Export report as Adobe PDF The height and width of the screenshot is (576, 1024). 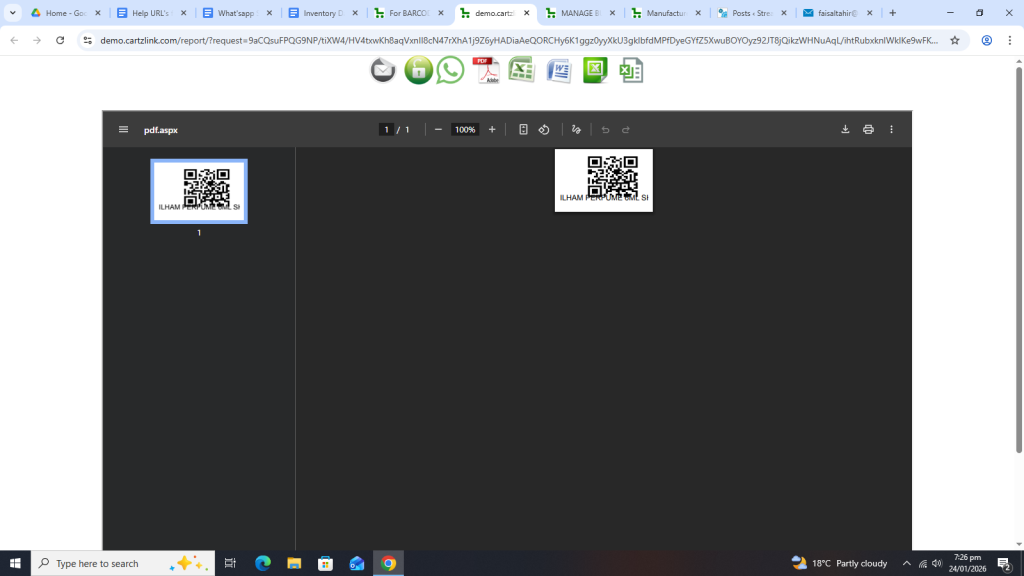tap(486, 70)
